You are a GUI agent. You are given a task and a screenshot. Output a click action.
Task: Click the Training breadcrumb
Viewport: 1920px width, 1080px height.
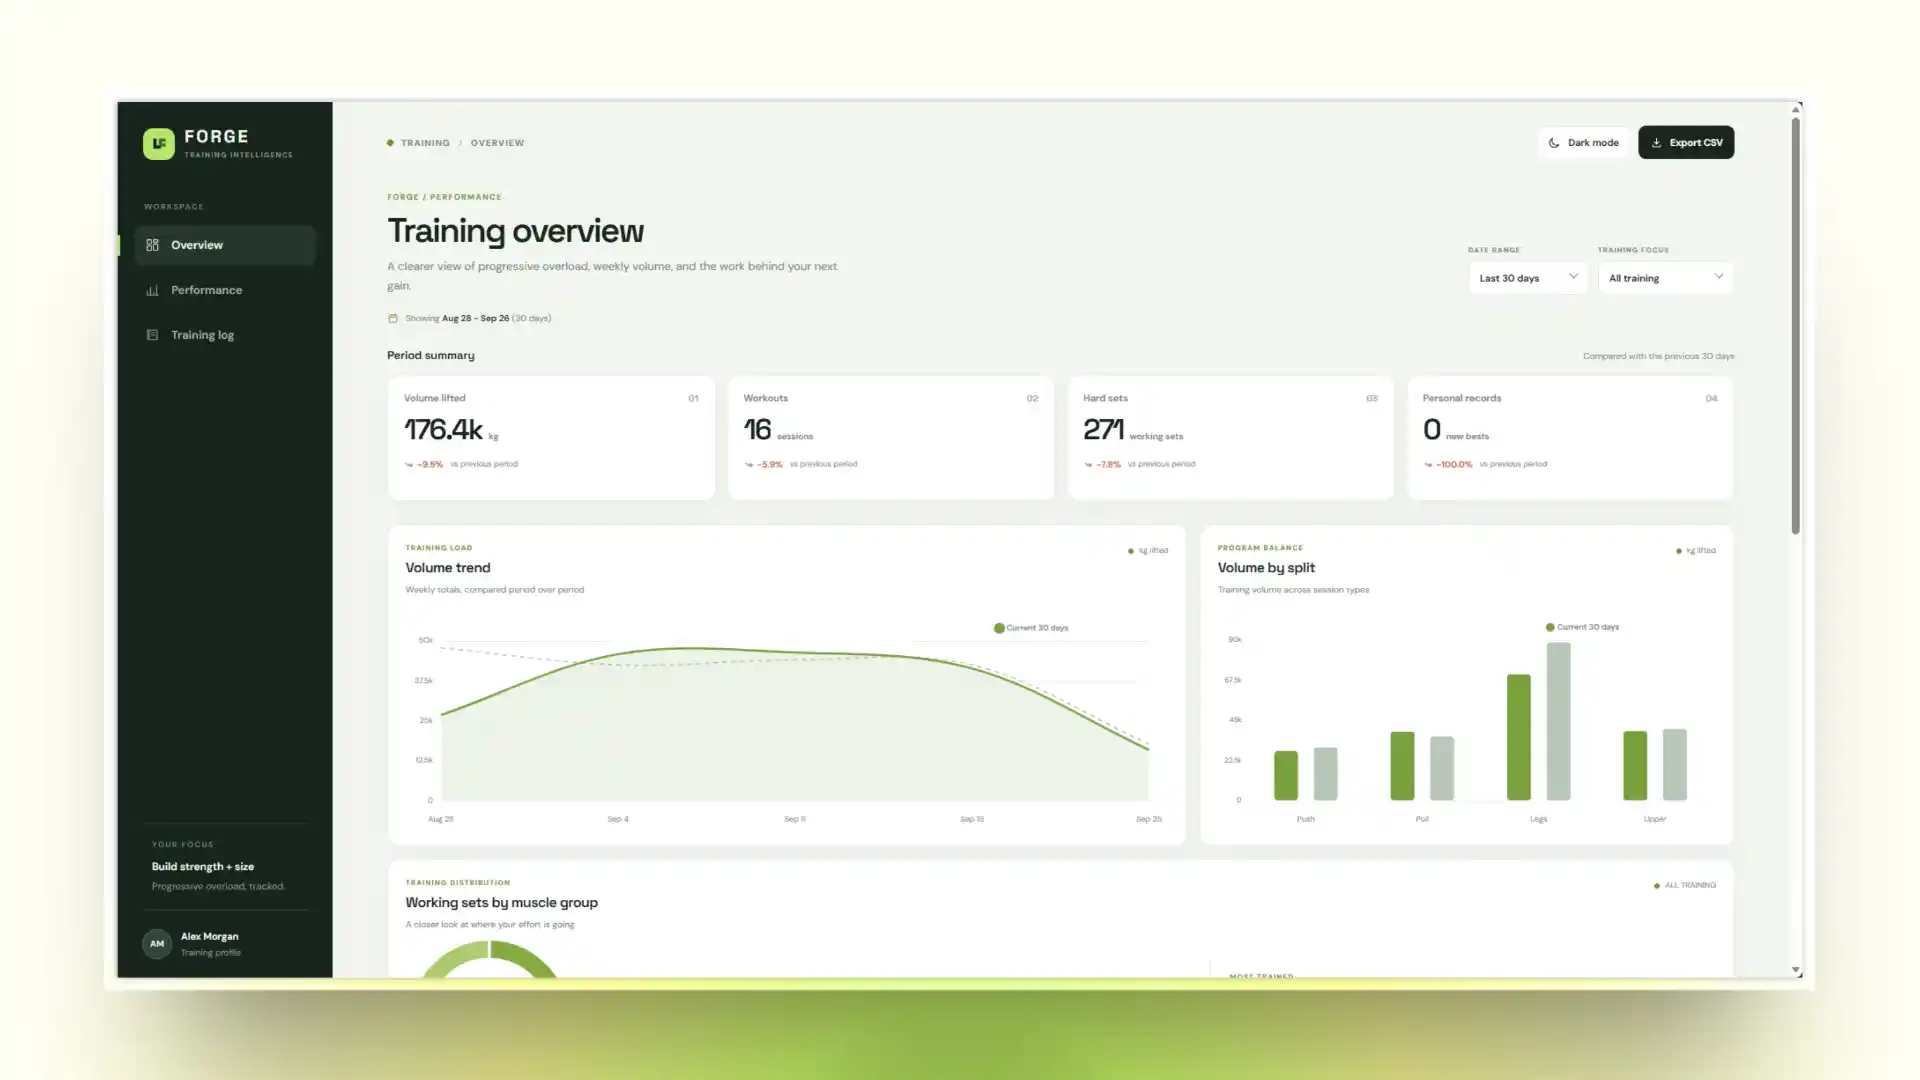[x=425, y=143]
